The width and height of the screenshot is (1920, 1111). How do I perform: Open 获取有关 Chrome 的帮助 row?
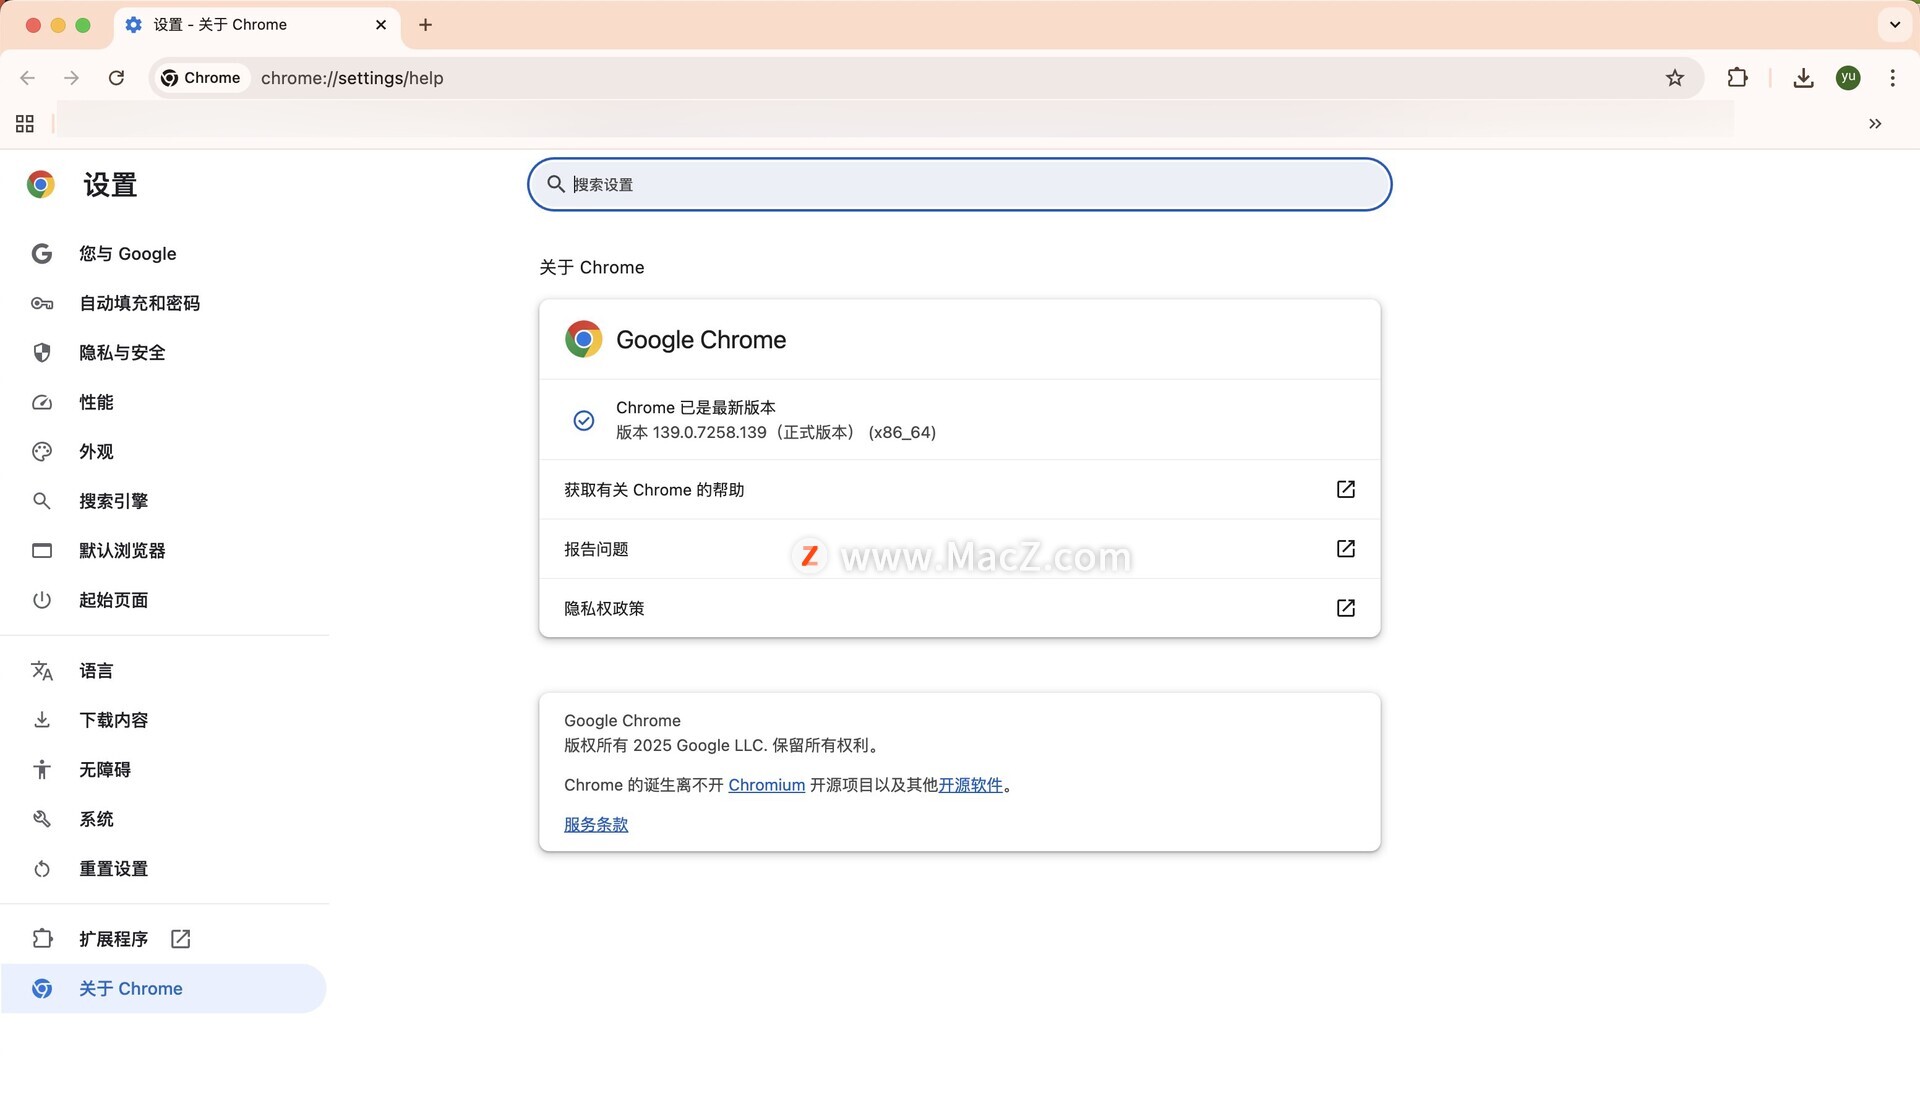coord(960,490)
